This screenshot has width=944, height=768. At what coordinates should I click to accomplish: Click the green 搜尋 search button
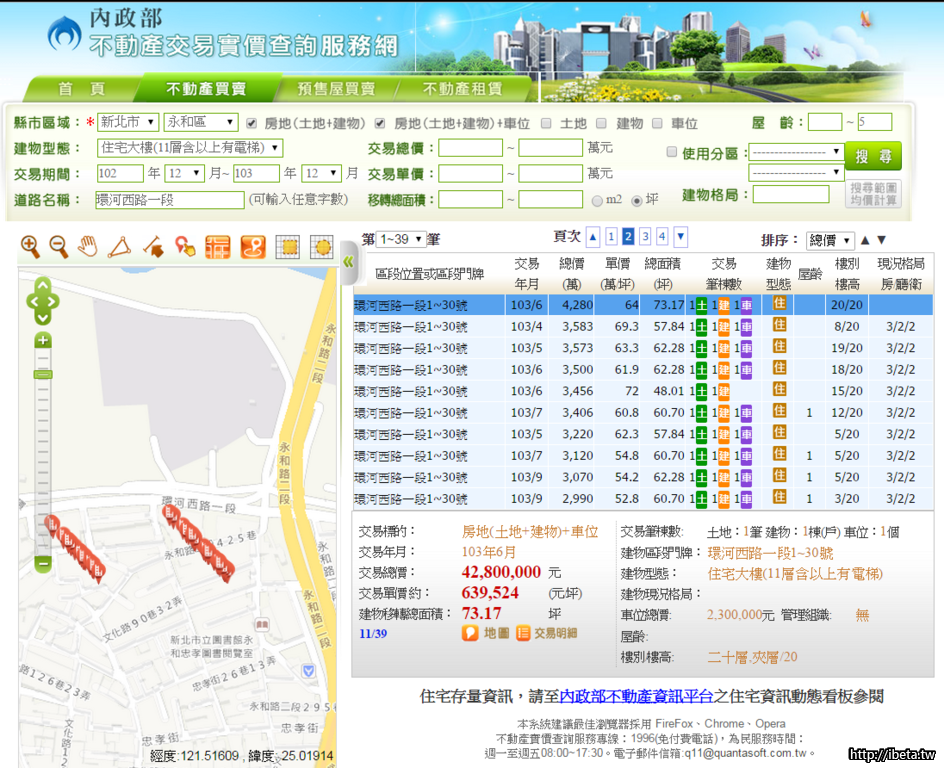pos(872,156)
